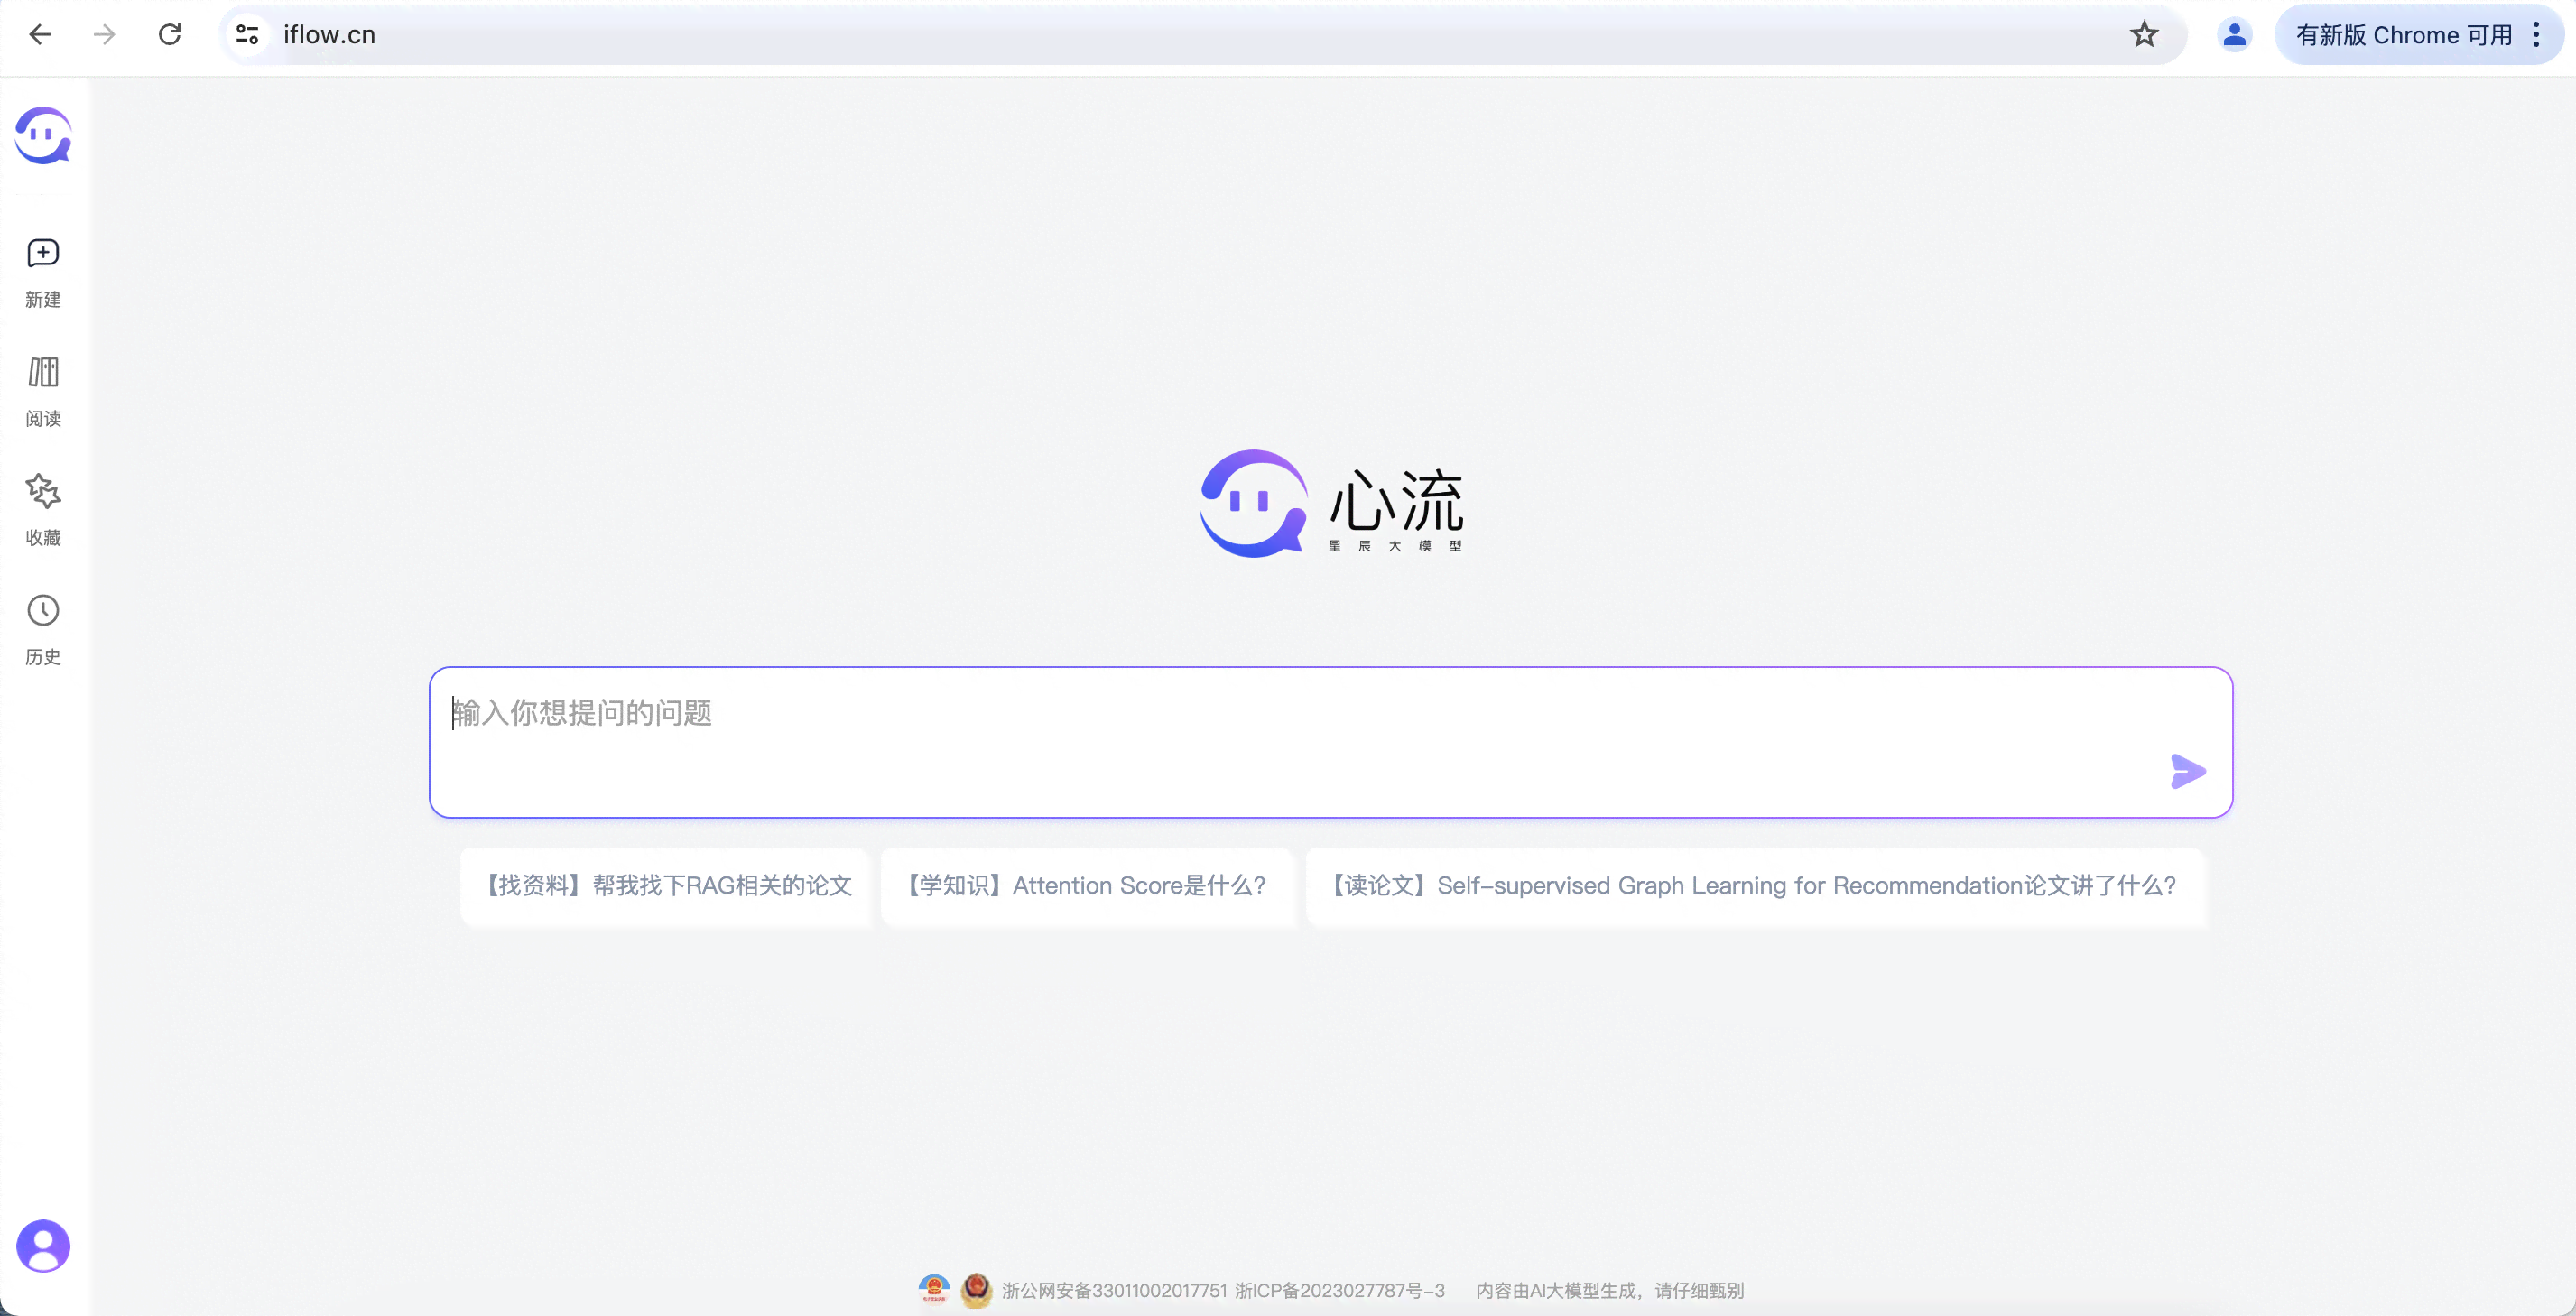Bookmark this page with the star
Image resolution: width=2576 pixels, height=1316 pixels.
pyautogui.click(x=2144, y=35)
